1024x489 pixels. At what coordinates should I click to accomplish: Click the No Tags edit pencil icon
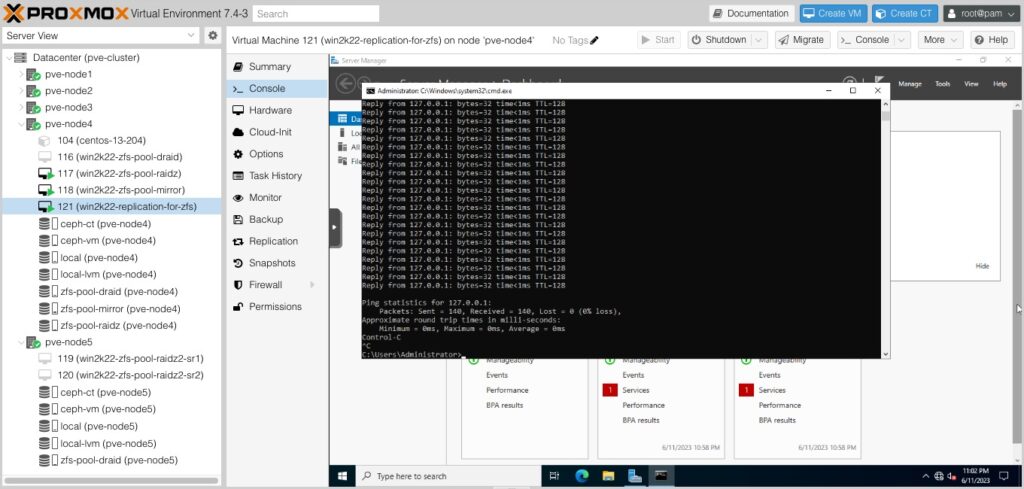tap(594, 40)
